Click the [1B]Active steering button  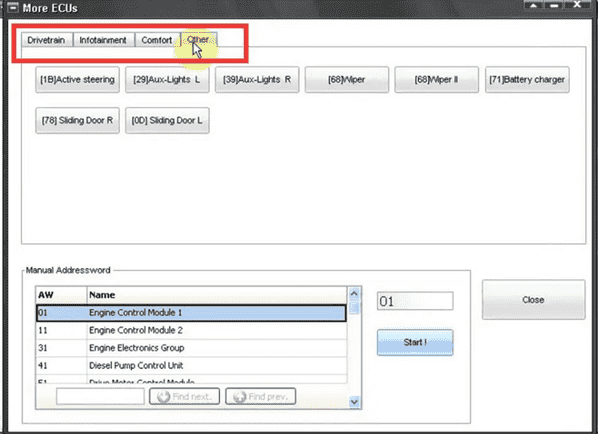[77, 80]
